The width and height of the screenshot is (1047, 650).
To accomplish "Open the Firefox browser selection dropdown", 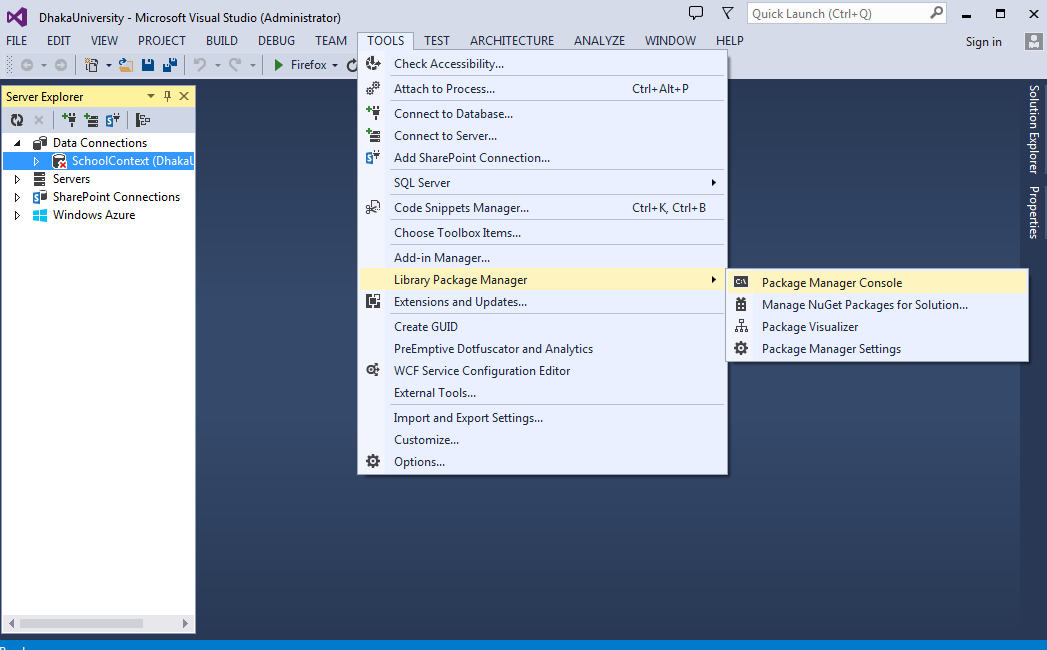I will (335, 65).
